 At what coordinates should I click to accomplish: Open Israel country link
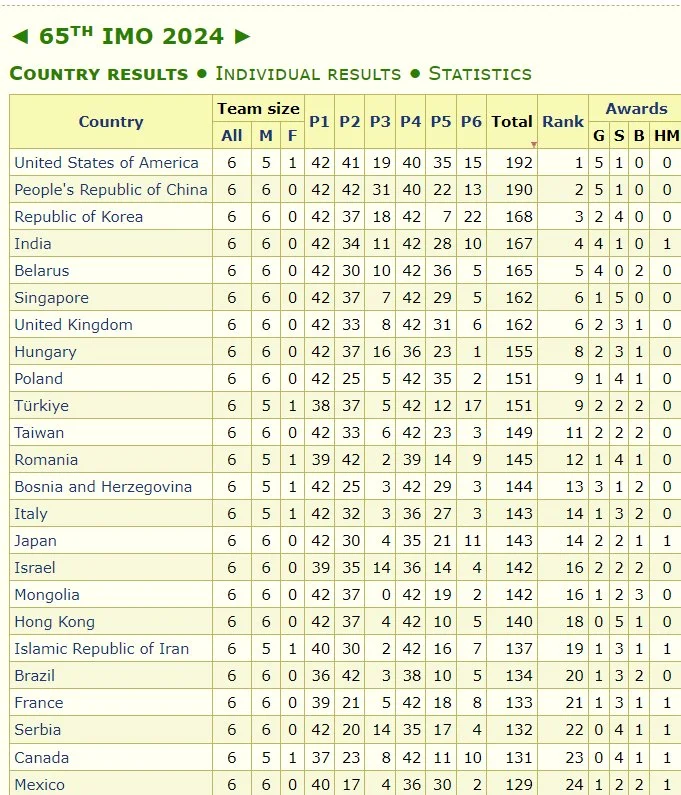coord(34,567)
